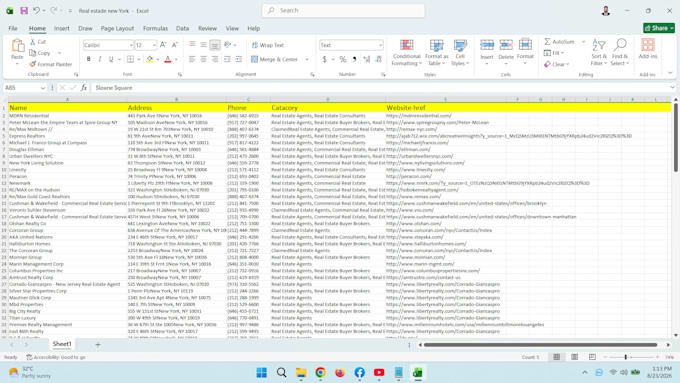Switch to the Insert tab
Viewport: 680px width, 383px height.
click(62, 28)
